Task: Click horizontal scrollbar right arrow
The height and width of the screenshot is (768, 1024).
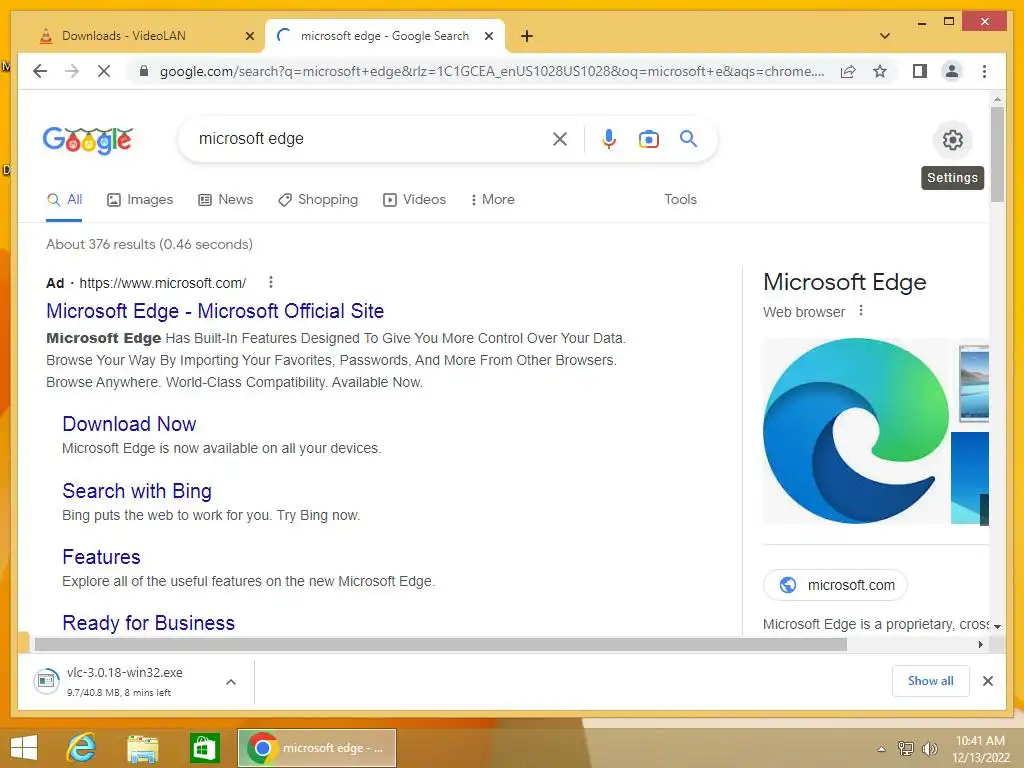Action: pos(980,645)
